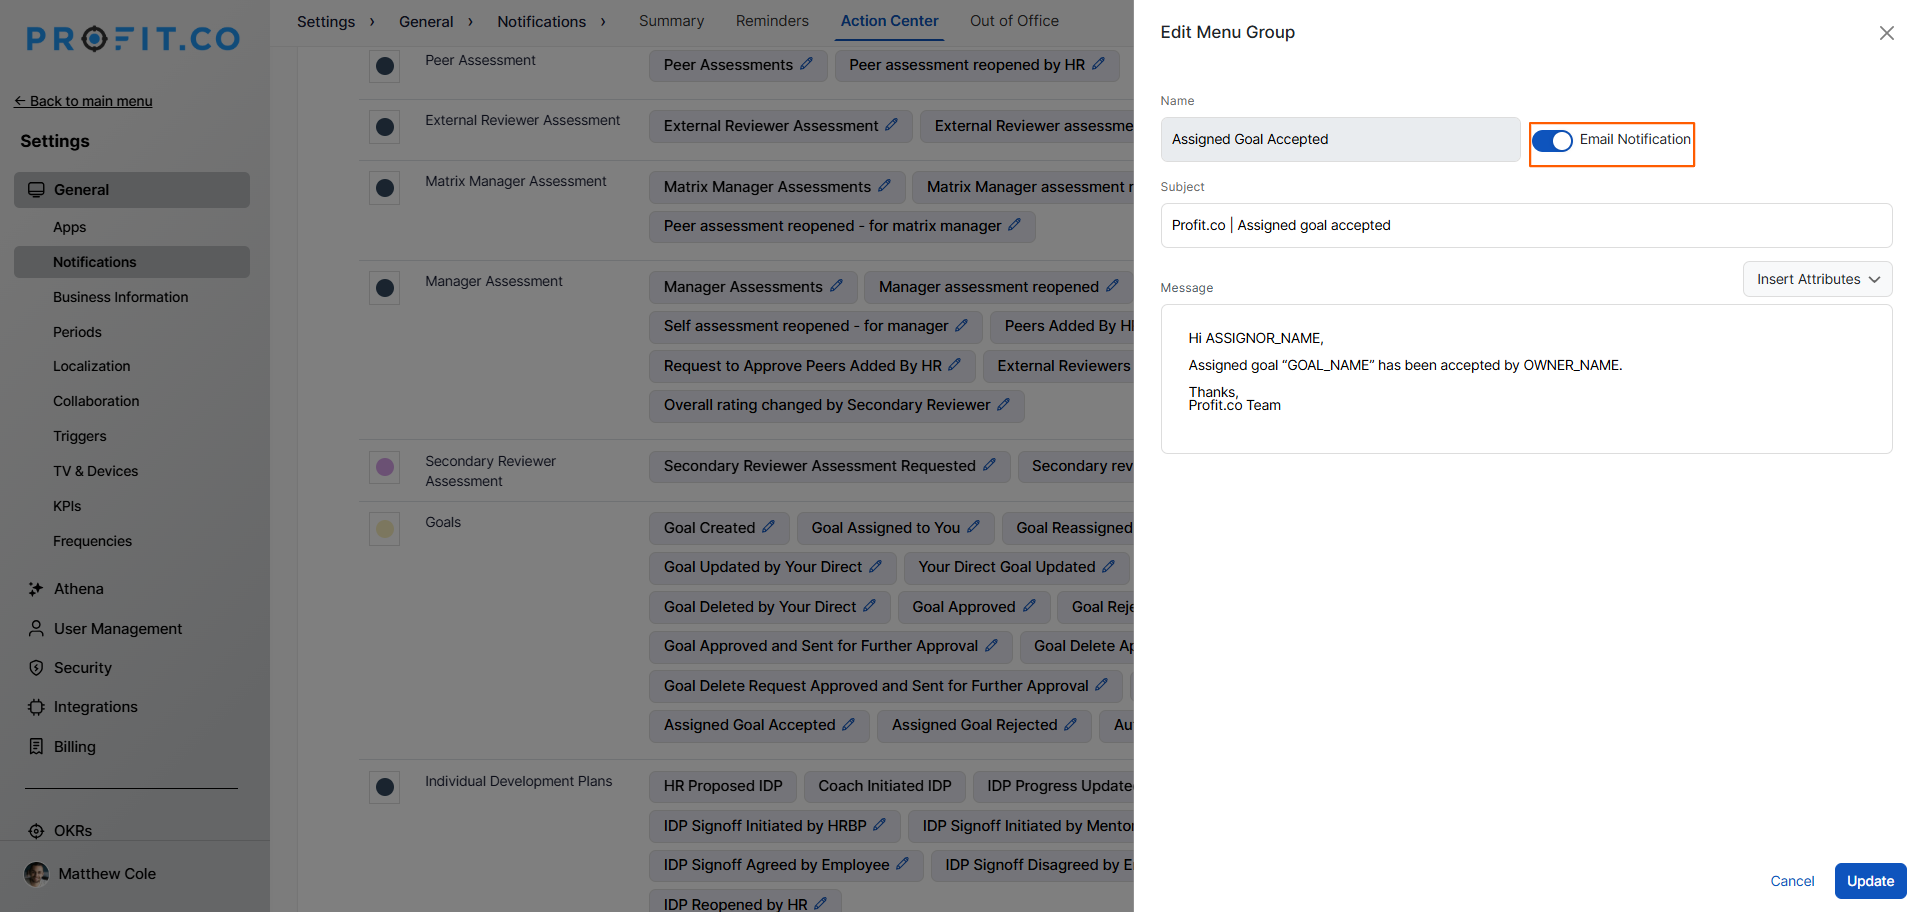
Task: Open the Out of Office tab
Action: point(1014,21)
